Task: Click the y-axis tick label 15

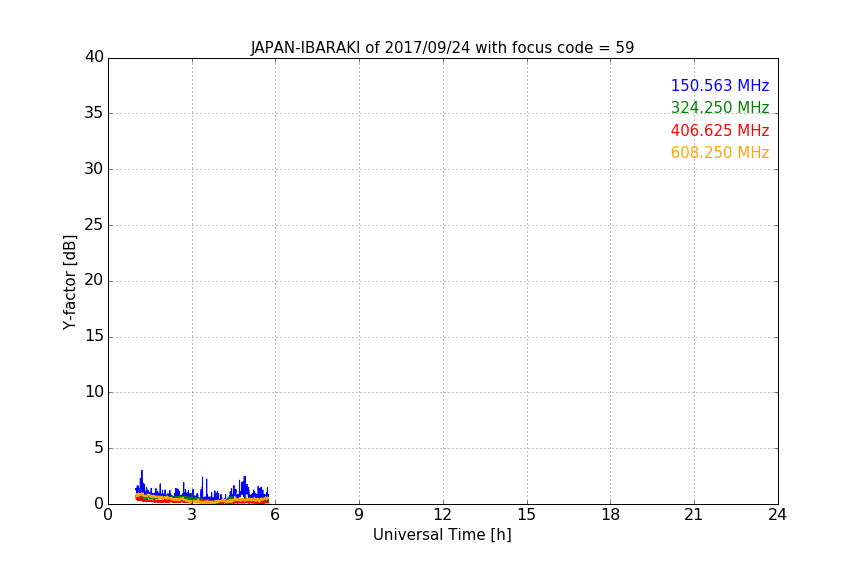Action: pyautogui.click(x=94, y=336)
